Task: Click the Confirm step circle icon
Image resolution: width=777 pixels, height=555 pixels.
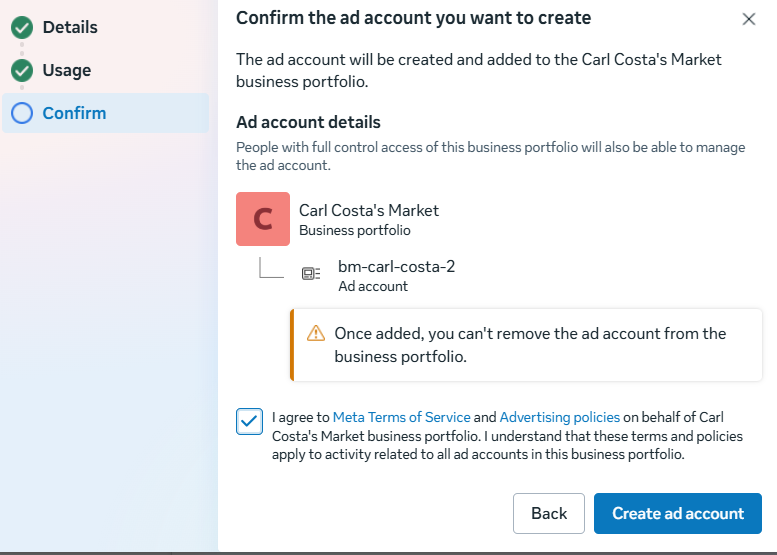Action: [x=22, y=113]
